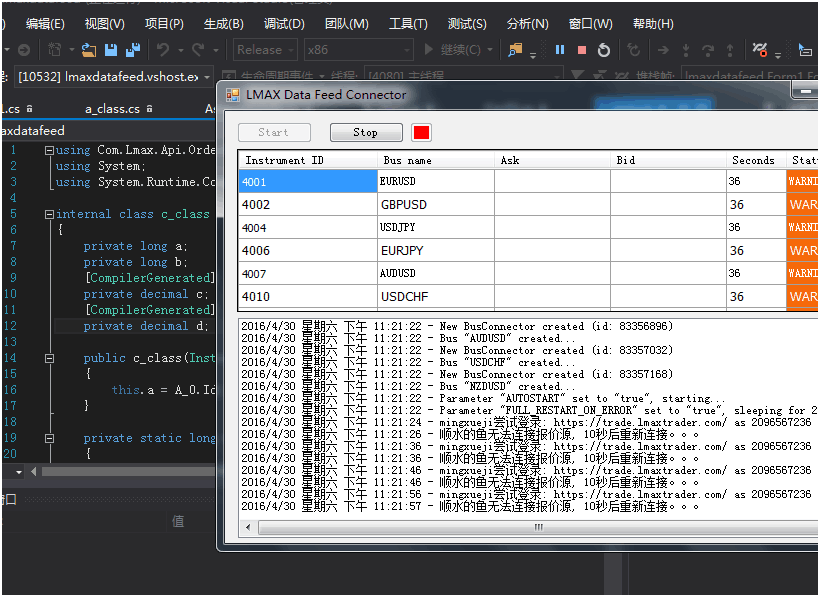Viewport: 820px width, 597px height.
Task: Open the x86 platform dropdown
Action: [x=358, y=50]
